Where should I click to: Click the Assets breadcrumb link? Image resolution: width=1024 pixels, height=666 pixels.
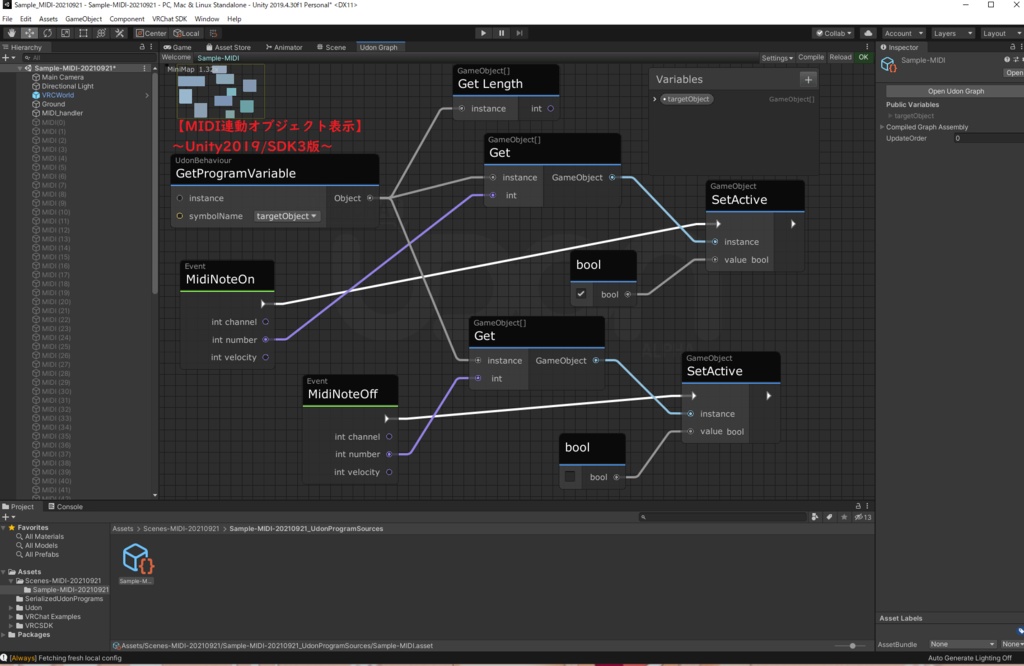pos(122,529)
